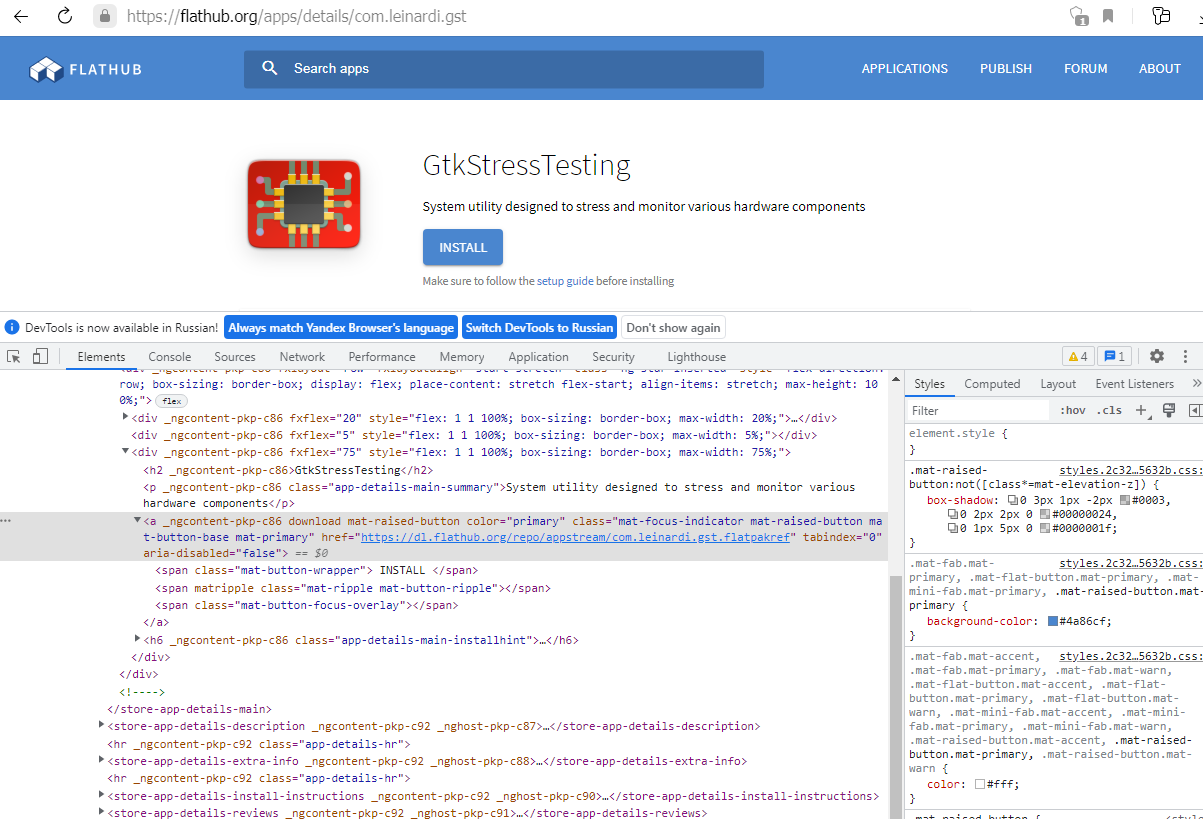Switch to the Console tab

pyautogui.click(x=170, y=357)
